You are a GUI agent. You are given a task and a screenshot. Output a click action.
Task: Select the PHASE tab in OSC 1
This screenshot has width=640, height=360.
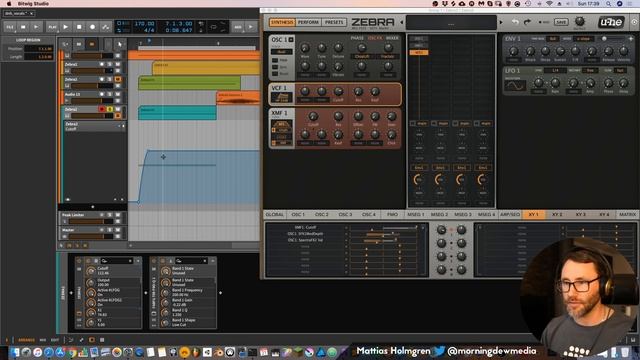[357, 38]
